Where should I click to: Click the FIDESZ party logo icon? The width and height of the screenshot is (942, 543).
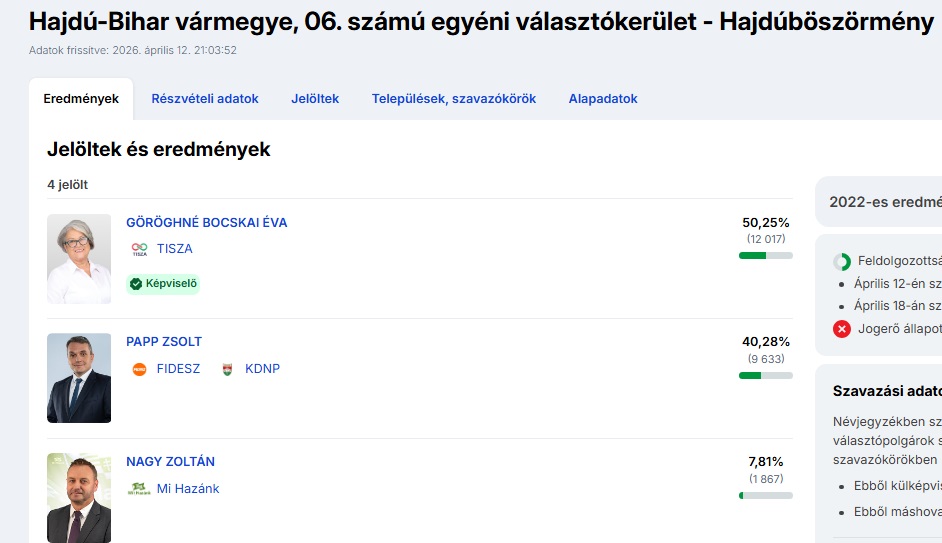click(139, 369)
